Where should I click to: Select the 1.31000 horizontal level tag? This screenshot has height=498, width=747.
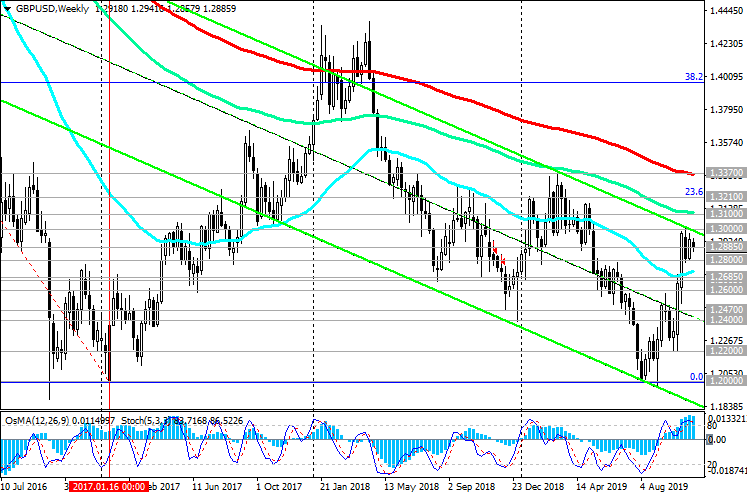[726, 213]
